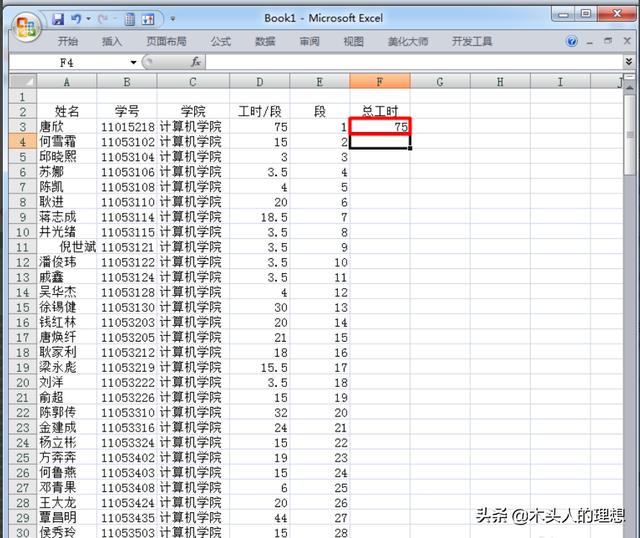Click the greyed Redo icon

click(102, 19)
